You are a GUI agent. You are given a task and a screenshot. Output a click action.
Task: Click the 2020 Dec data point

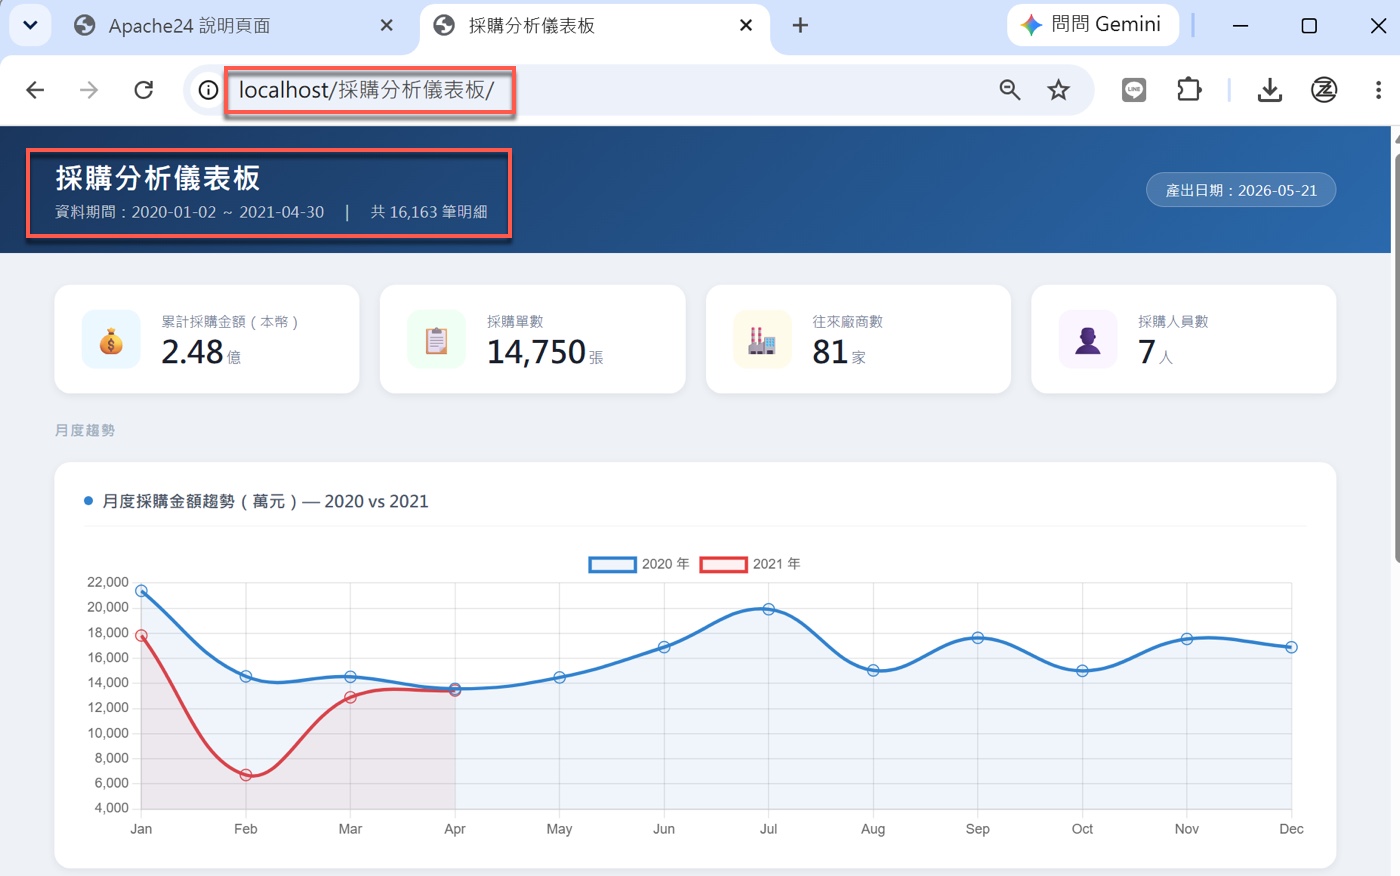1291,647
